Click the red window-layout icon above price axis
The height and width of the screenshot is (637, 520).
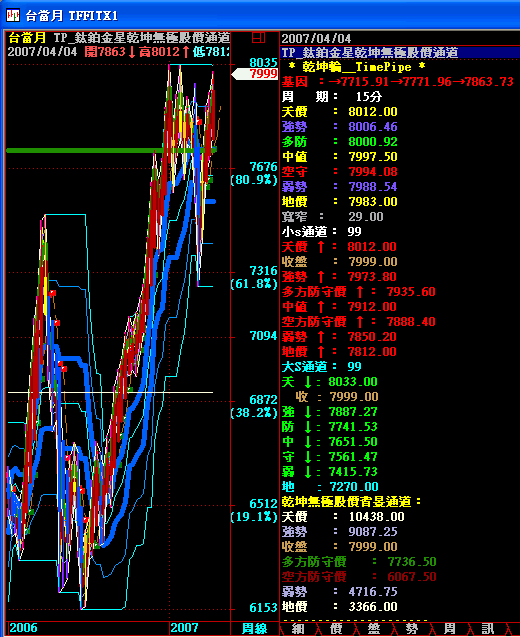click(x=258, y=38)
